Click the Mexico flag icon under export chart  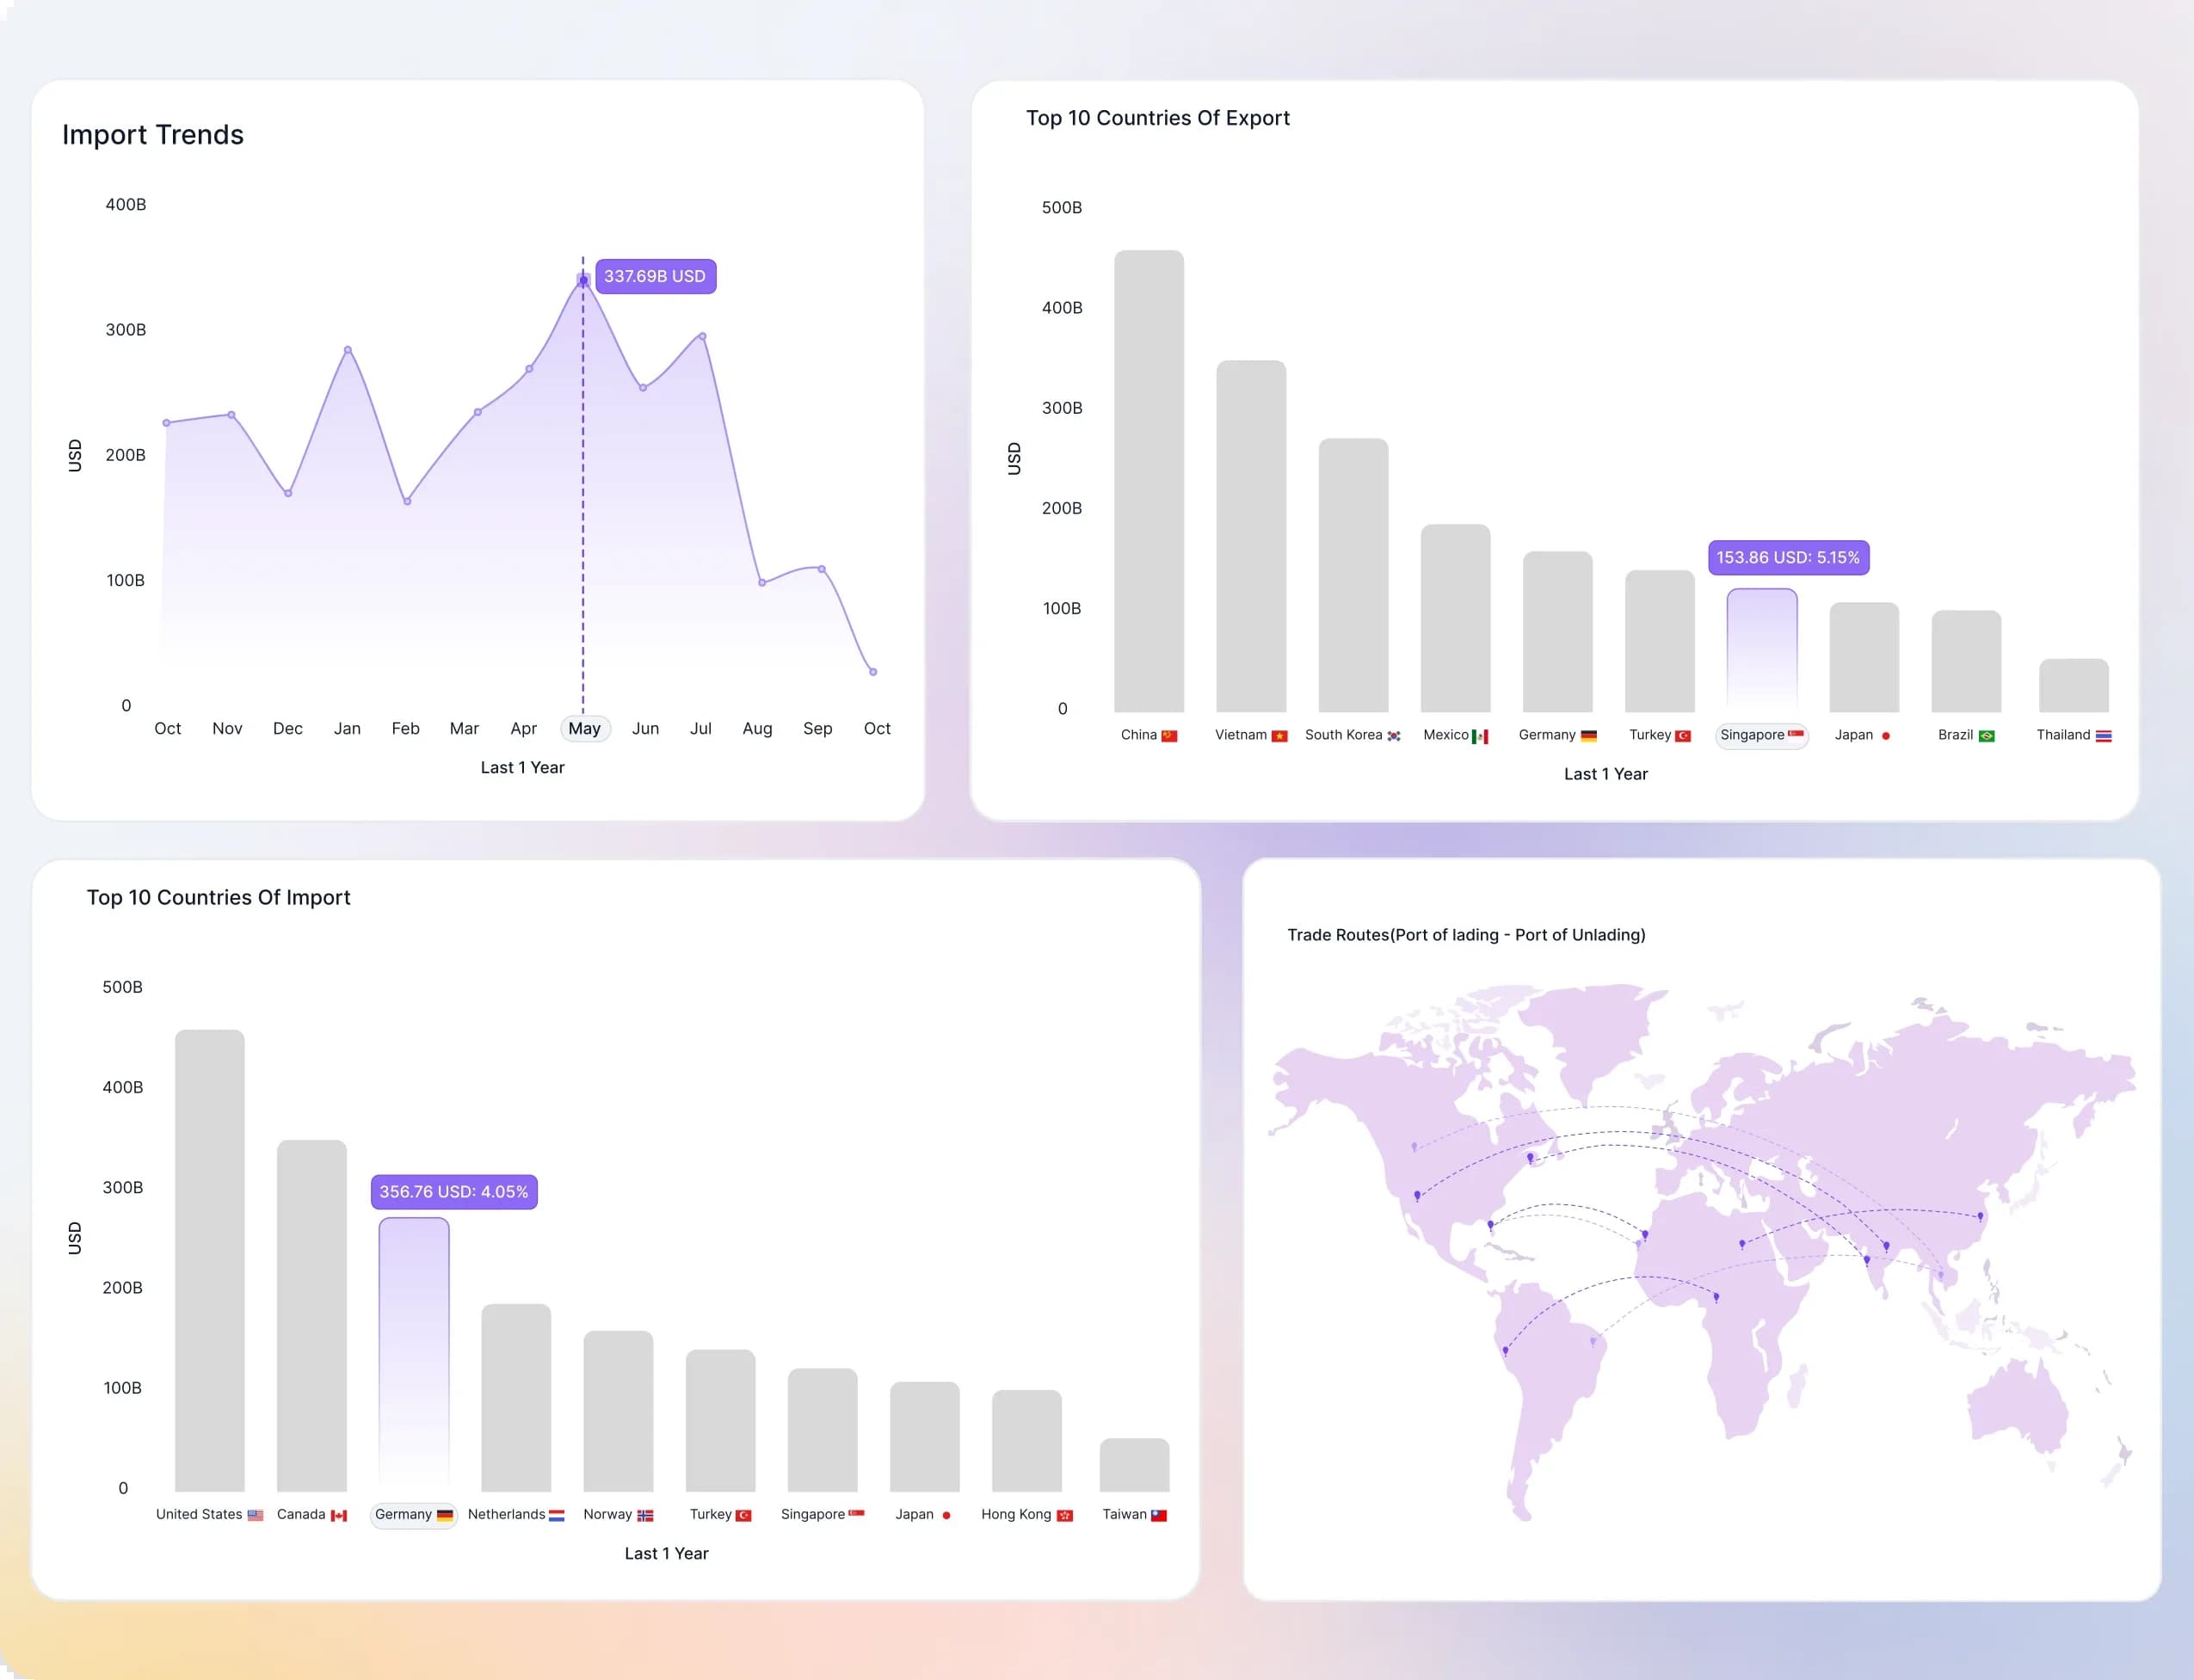(1480, 736)
